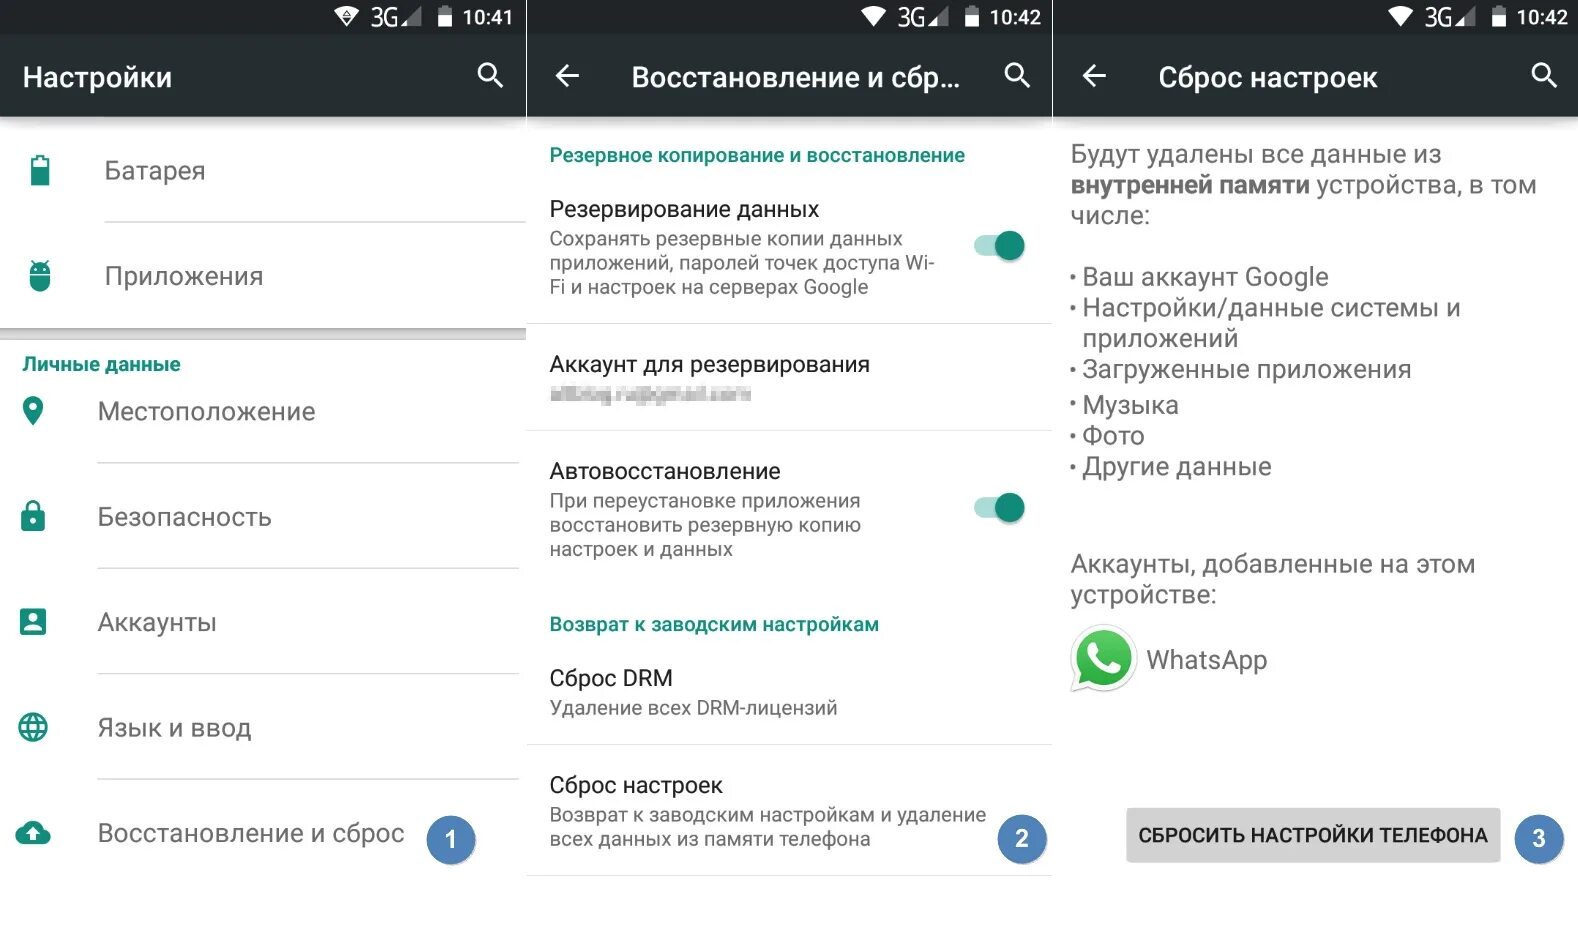This screenshot has height=927, width=1578.
Task: Toggle the Резервирование данных switch
Action: [1000, 246]
